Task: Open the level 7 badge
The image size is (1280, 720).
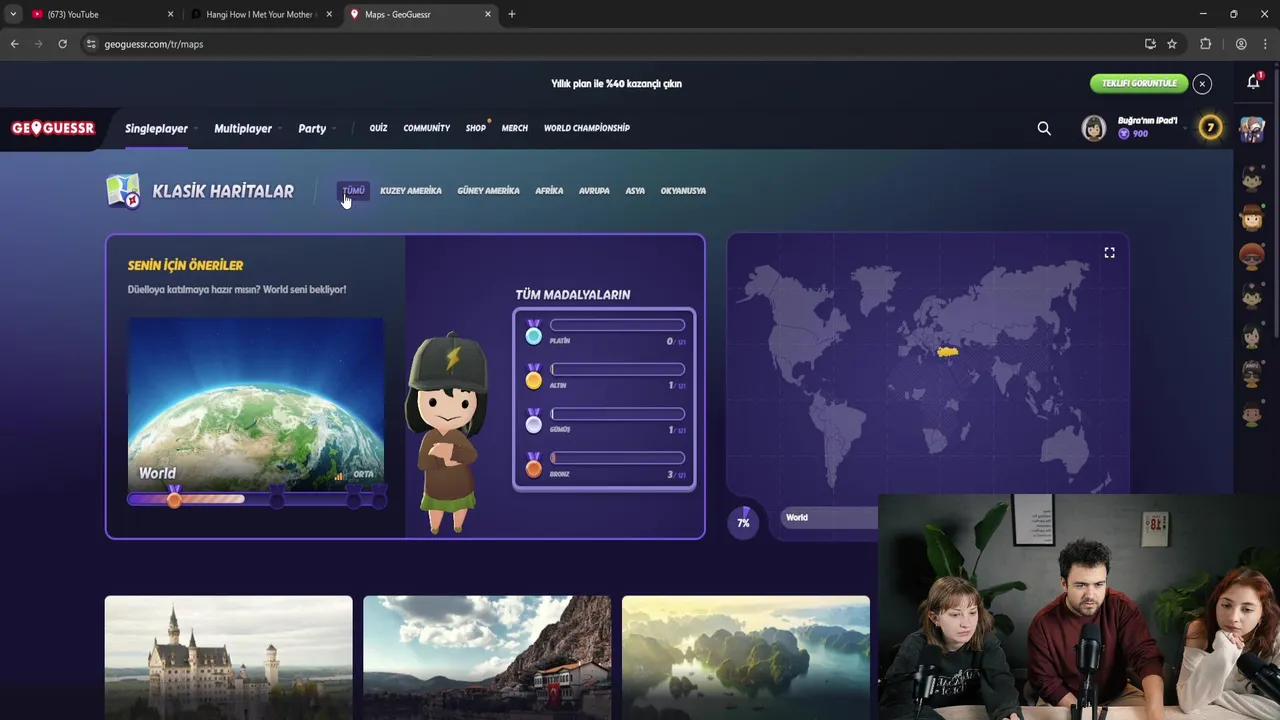Action: click(x=1210, y=128)
